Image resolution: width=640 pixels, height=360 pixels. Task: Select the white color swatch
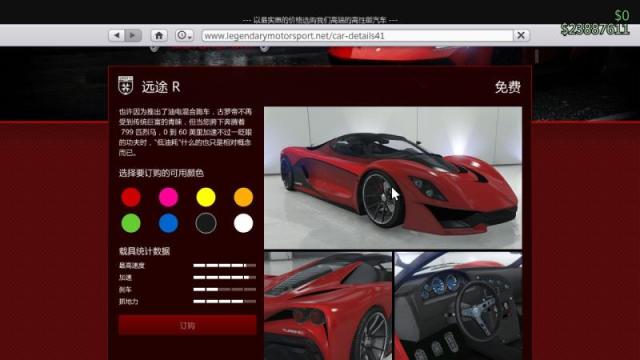coord(243,223)
